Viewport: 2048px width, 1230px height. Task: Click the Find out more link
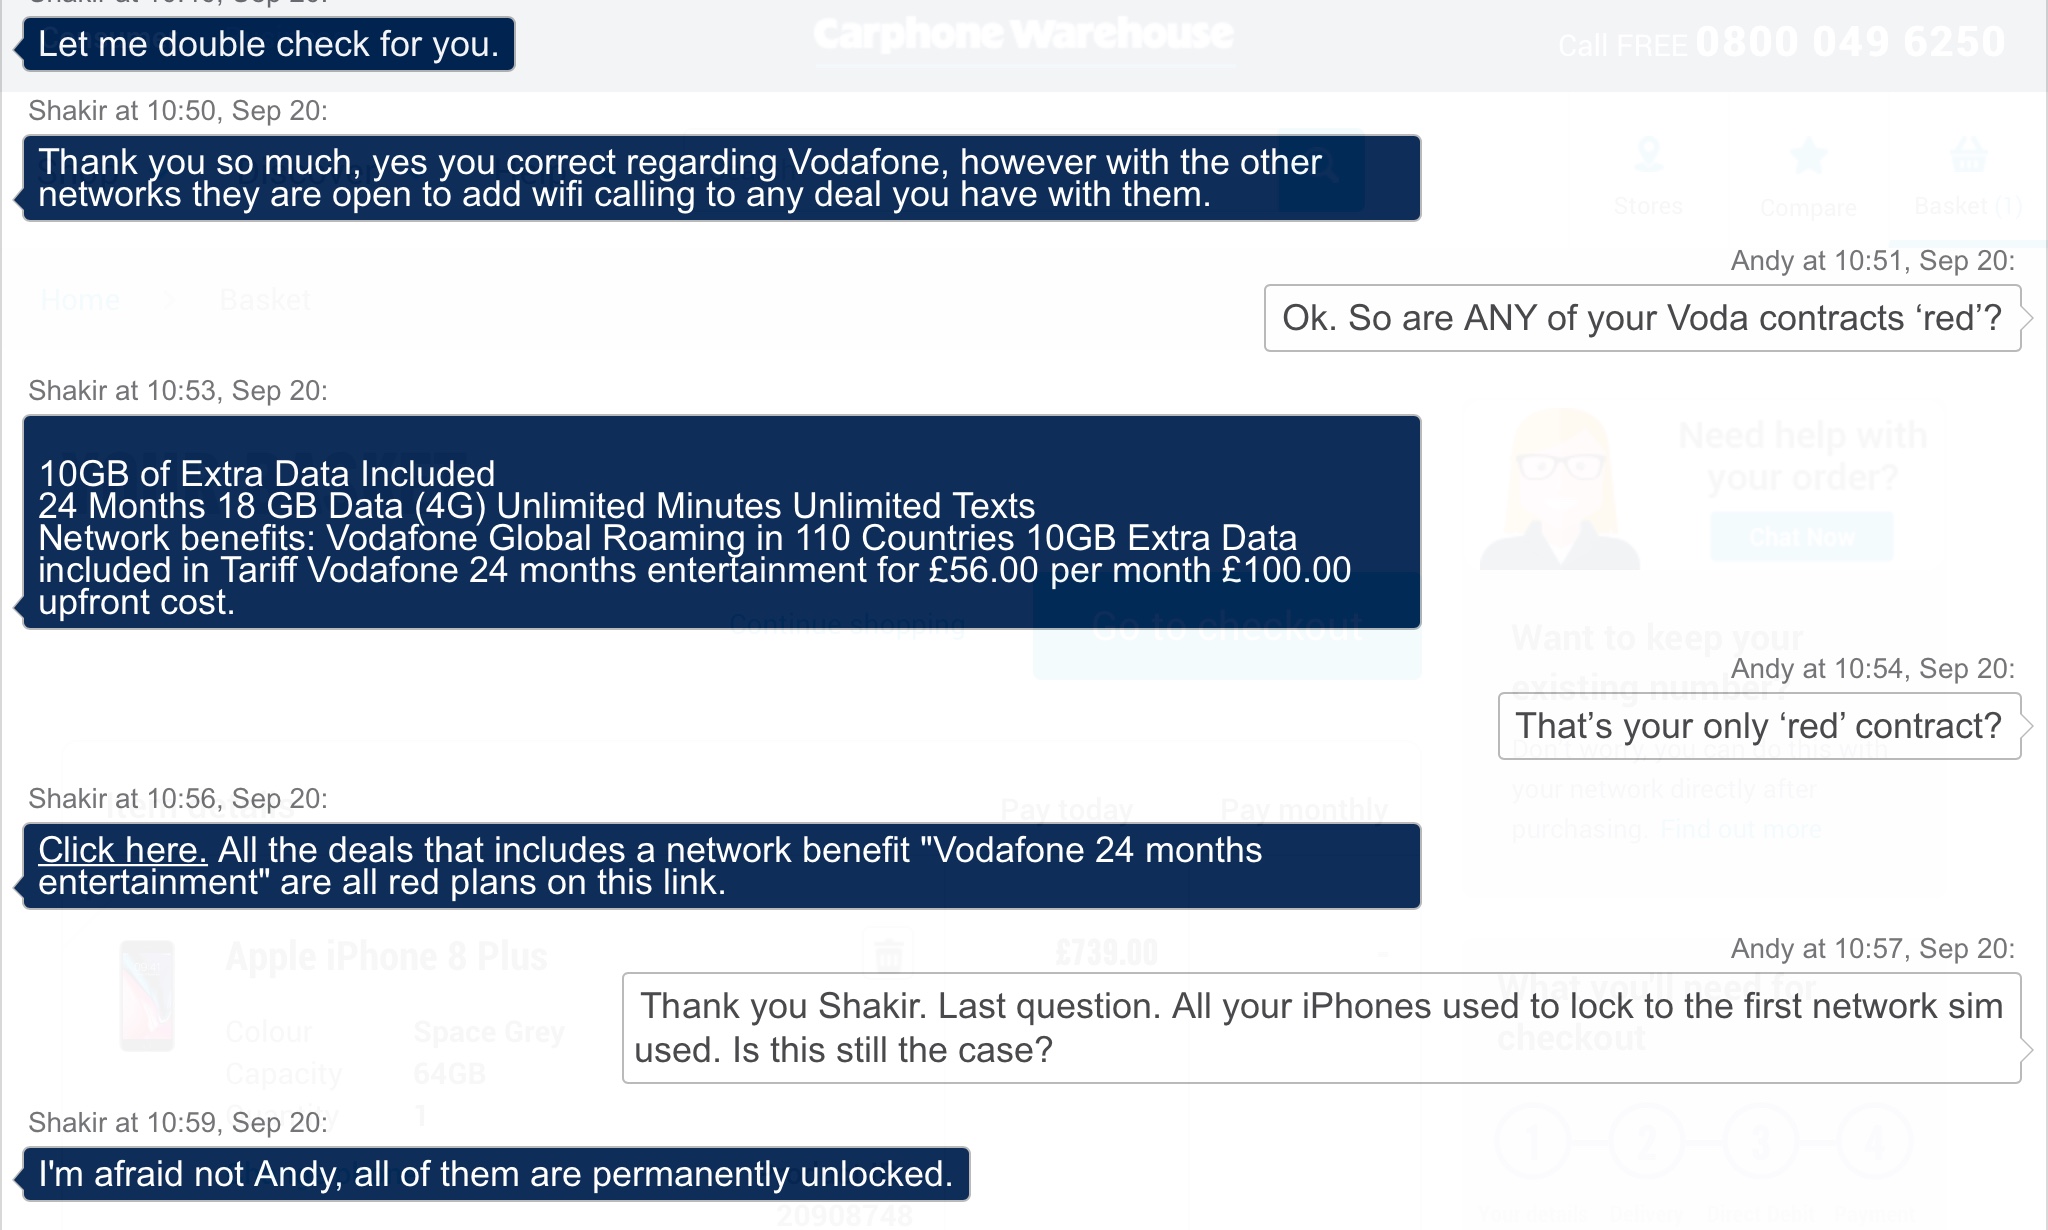click(x=1741, y=829)
